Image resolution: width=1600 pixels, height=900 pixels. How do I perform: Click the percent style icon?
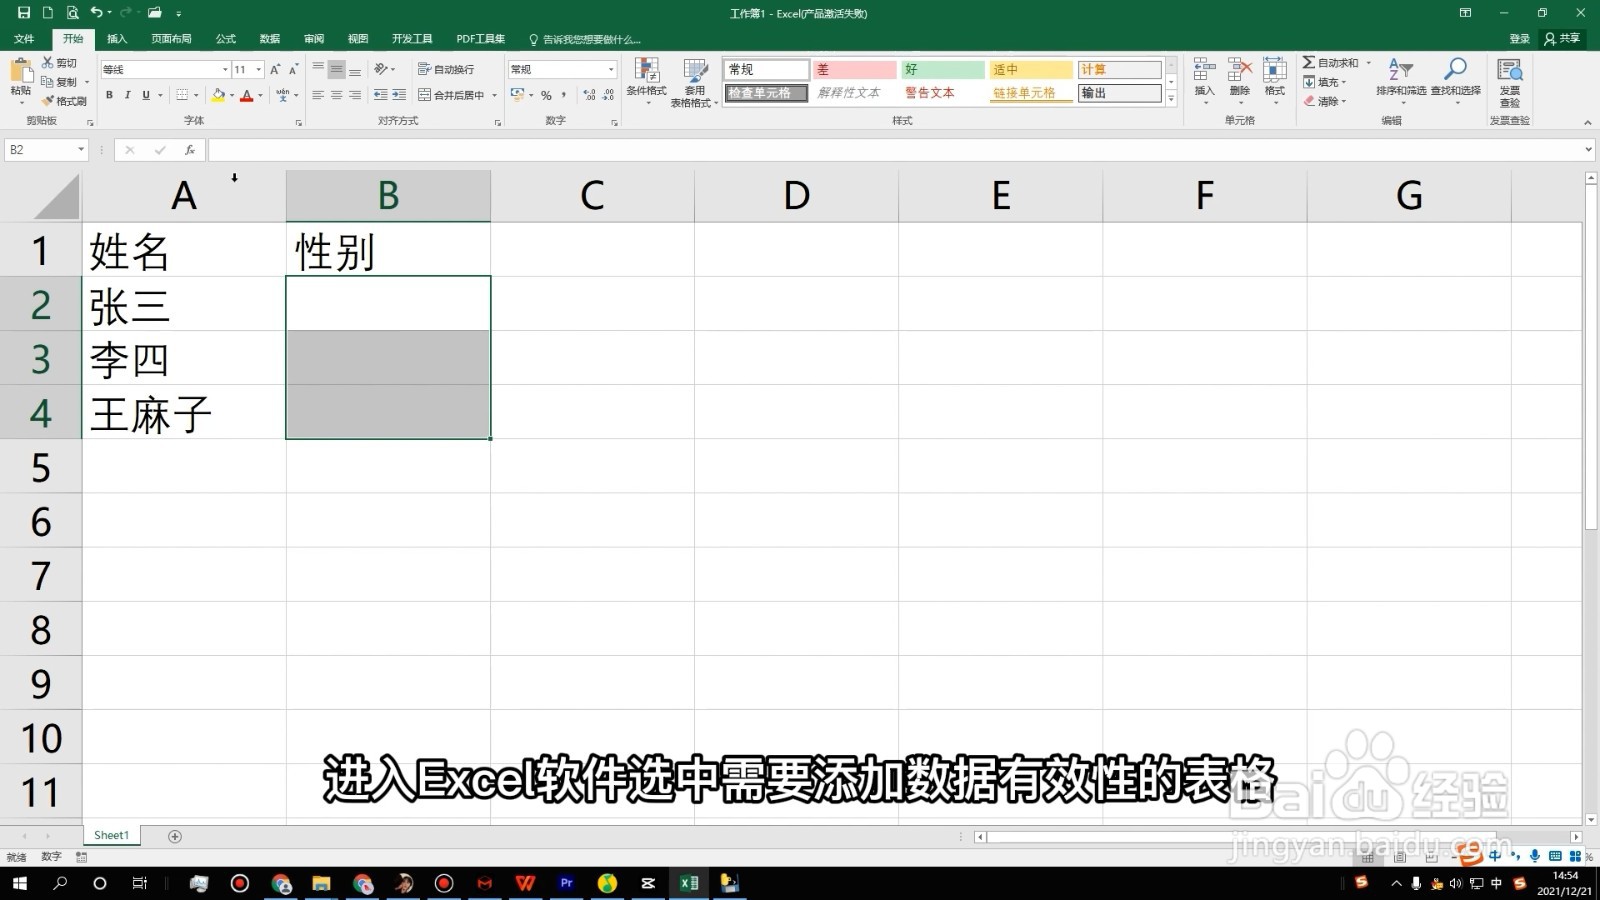(546, 95)
